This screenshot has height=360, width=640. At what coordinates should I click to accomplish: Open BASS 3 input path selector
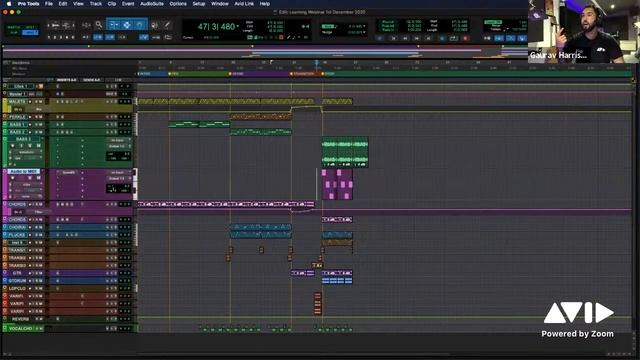(119, 140)
